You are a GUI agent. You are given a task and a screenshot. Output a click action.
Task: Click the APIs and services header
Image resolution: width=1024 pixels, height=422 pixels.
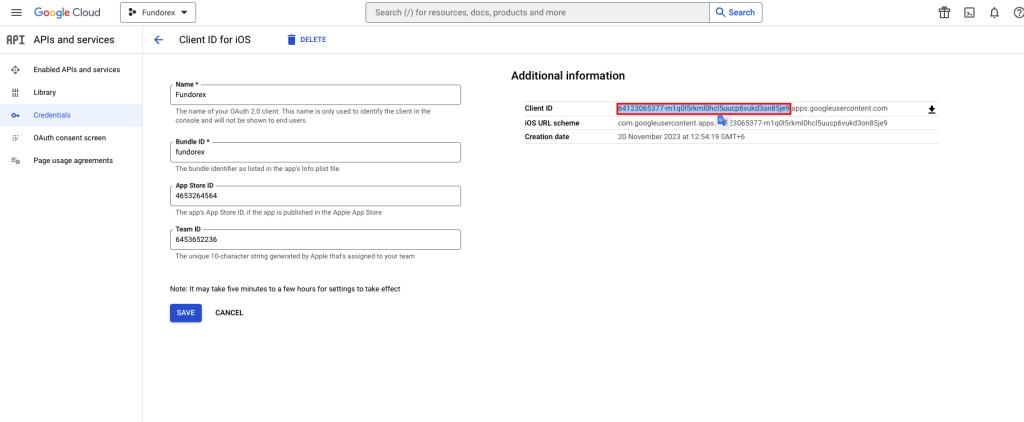click(x=74, y=40)
